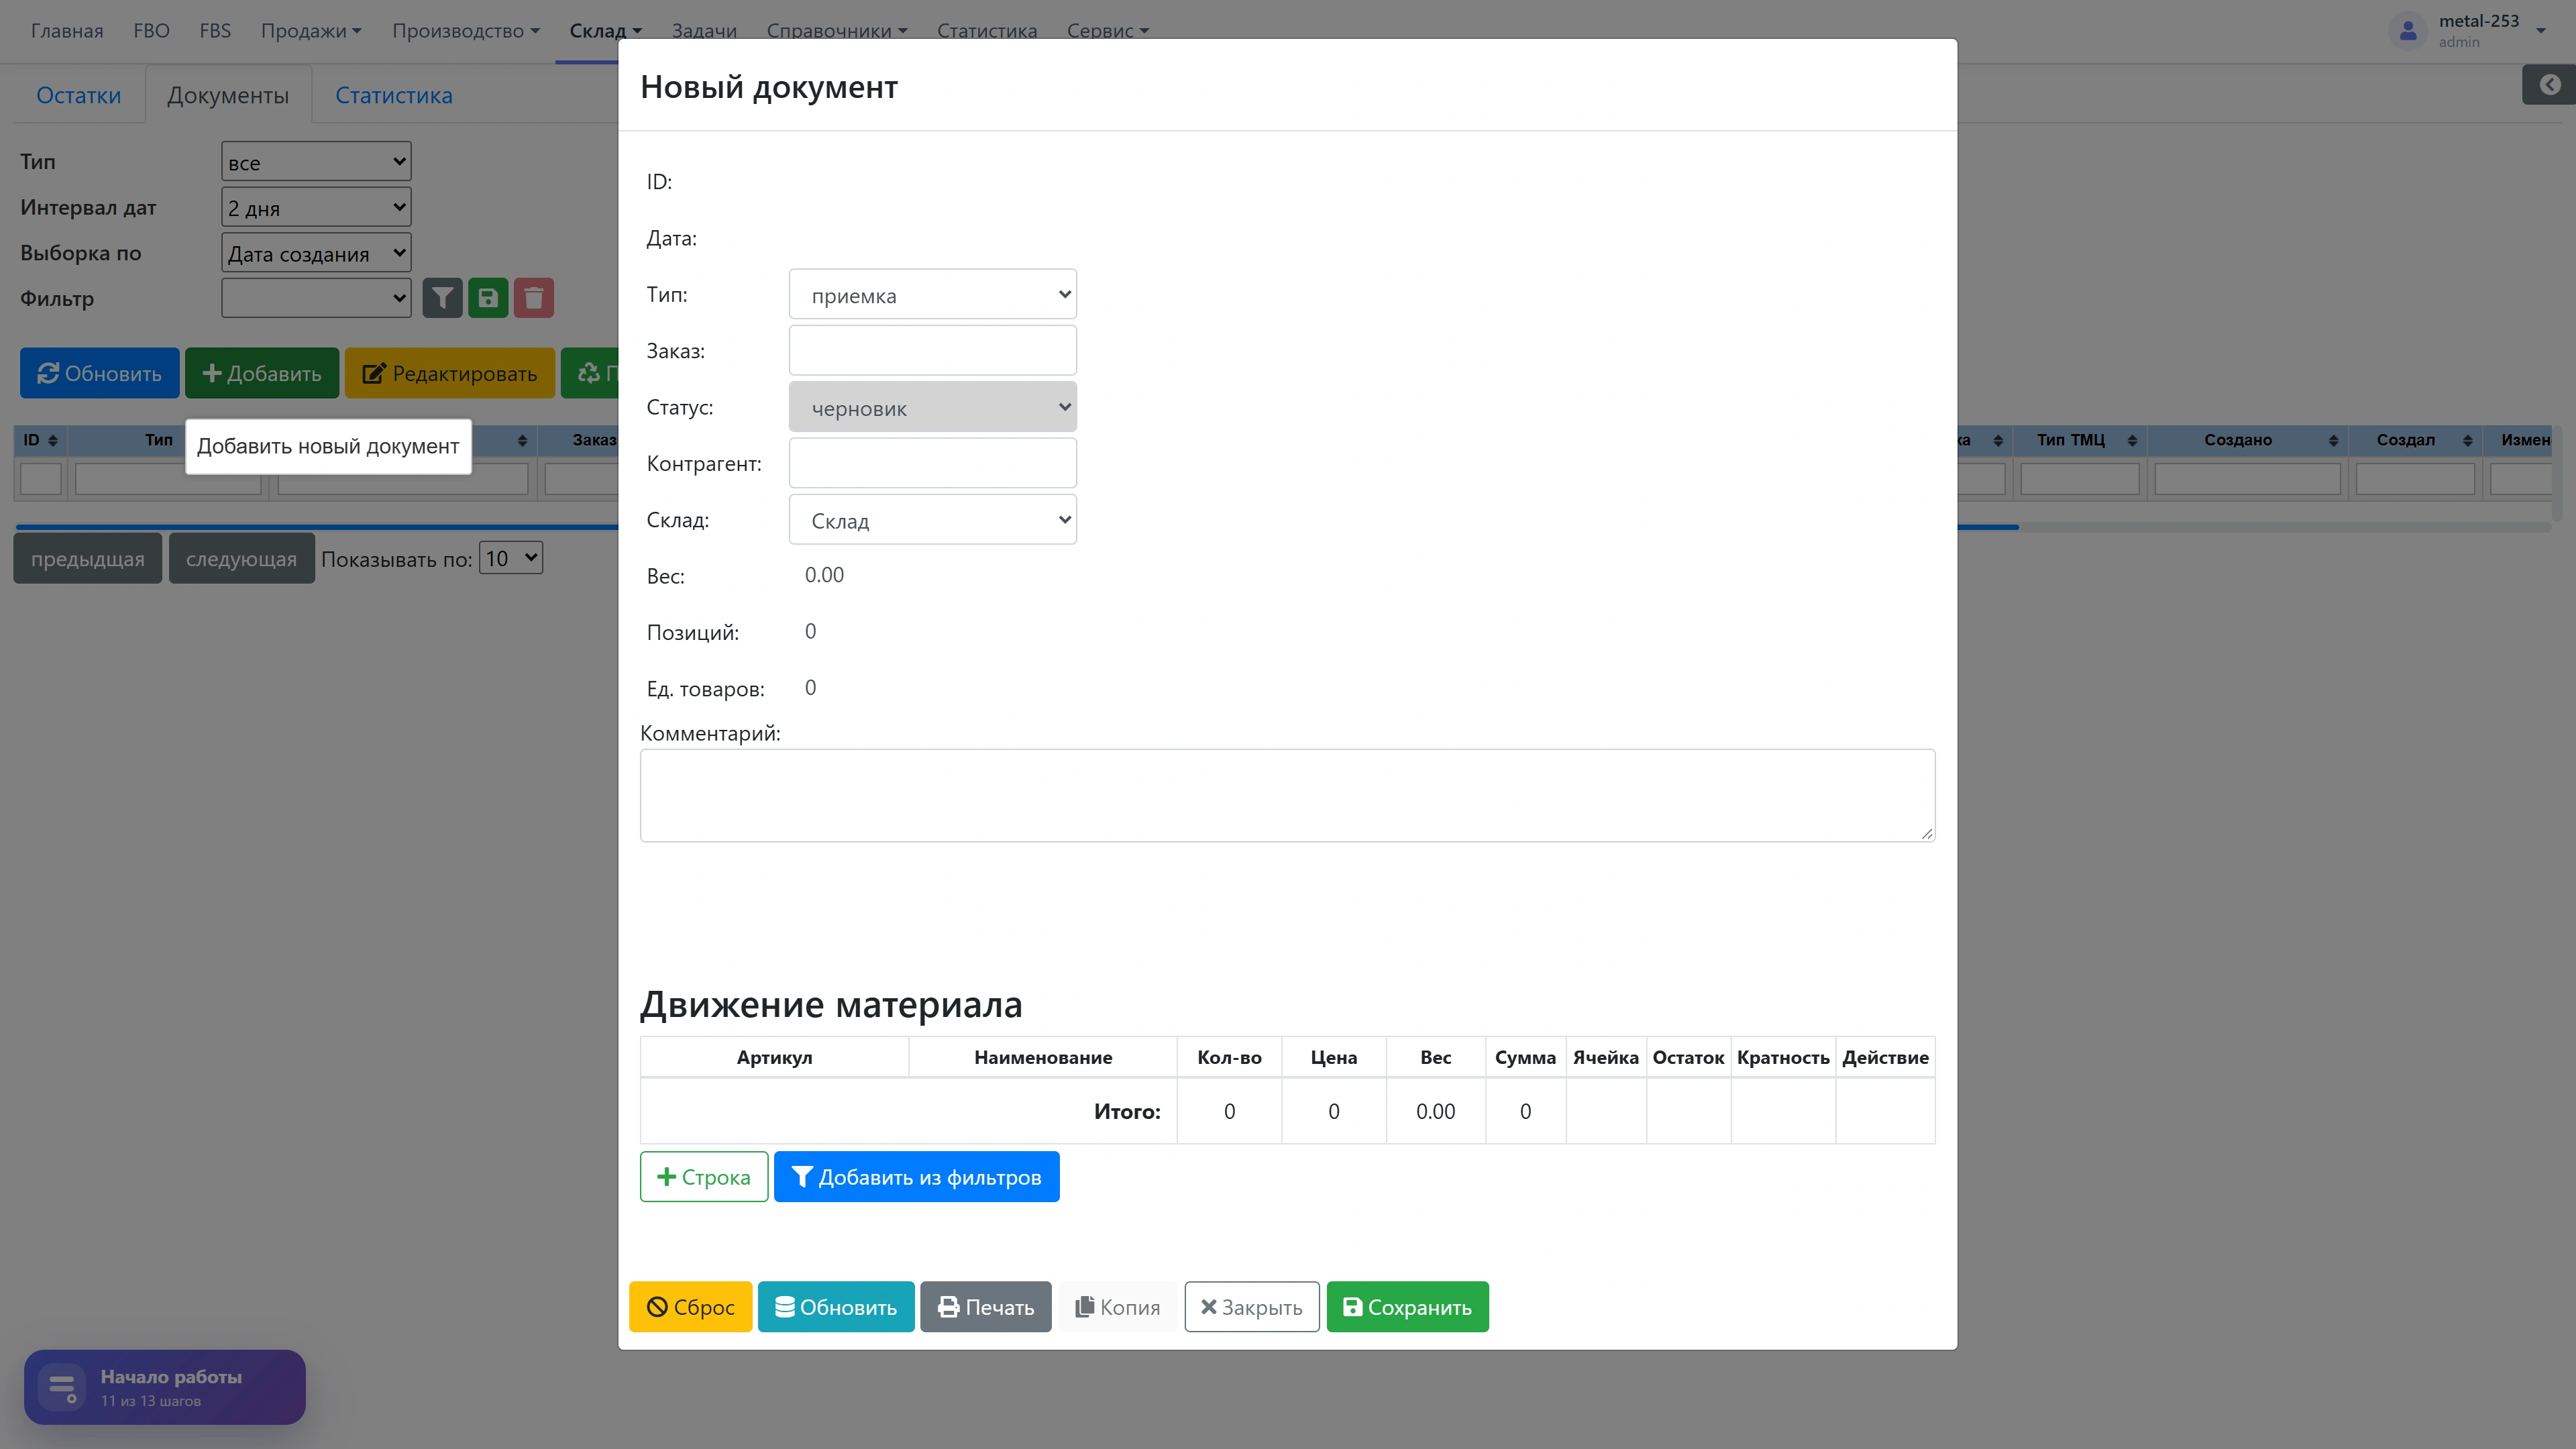This screenshot has height=1449, width=2576.
Task: Open the Выборка по dropdown
Action: click(x=316, y=253)
